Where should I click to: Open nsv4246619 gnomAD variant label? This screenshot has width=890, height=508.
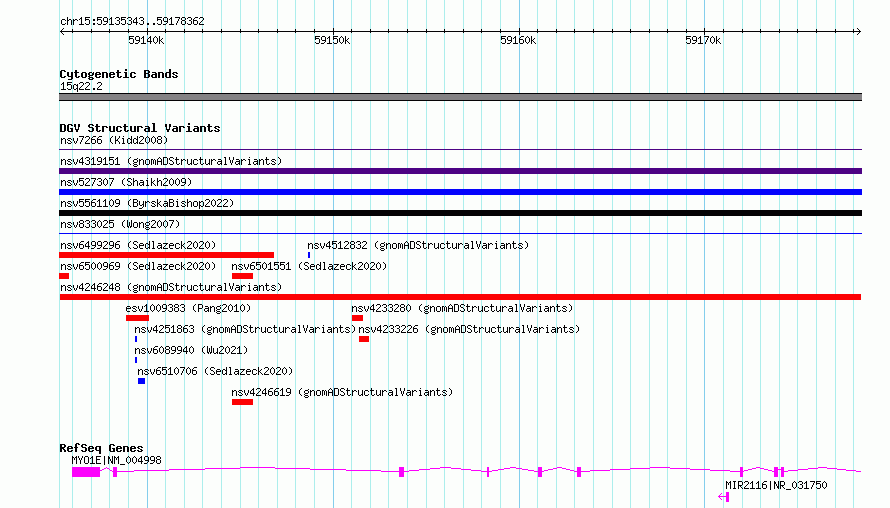342,392
